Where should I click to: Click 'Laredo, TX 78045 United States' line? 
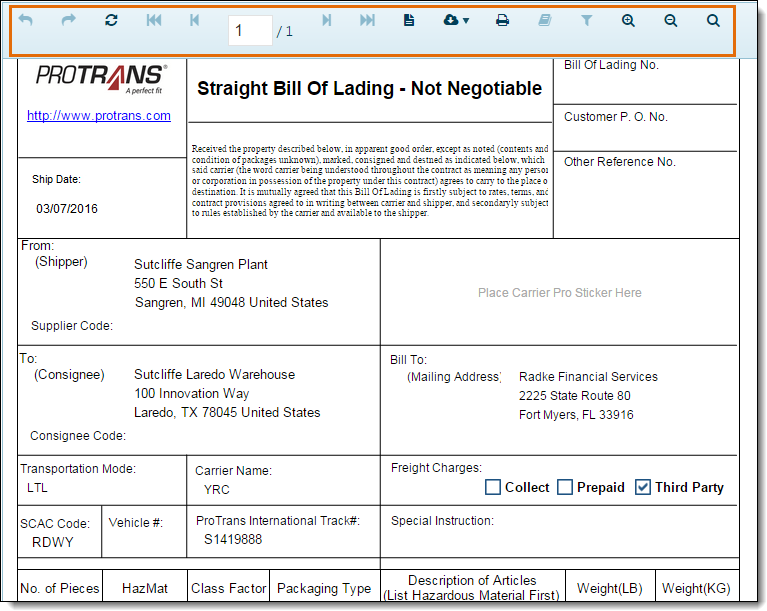pyautogui.click(x=227, y=413)
